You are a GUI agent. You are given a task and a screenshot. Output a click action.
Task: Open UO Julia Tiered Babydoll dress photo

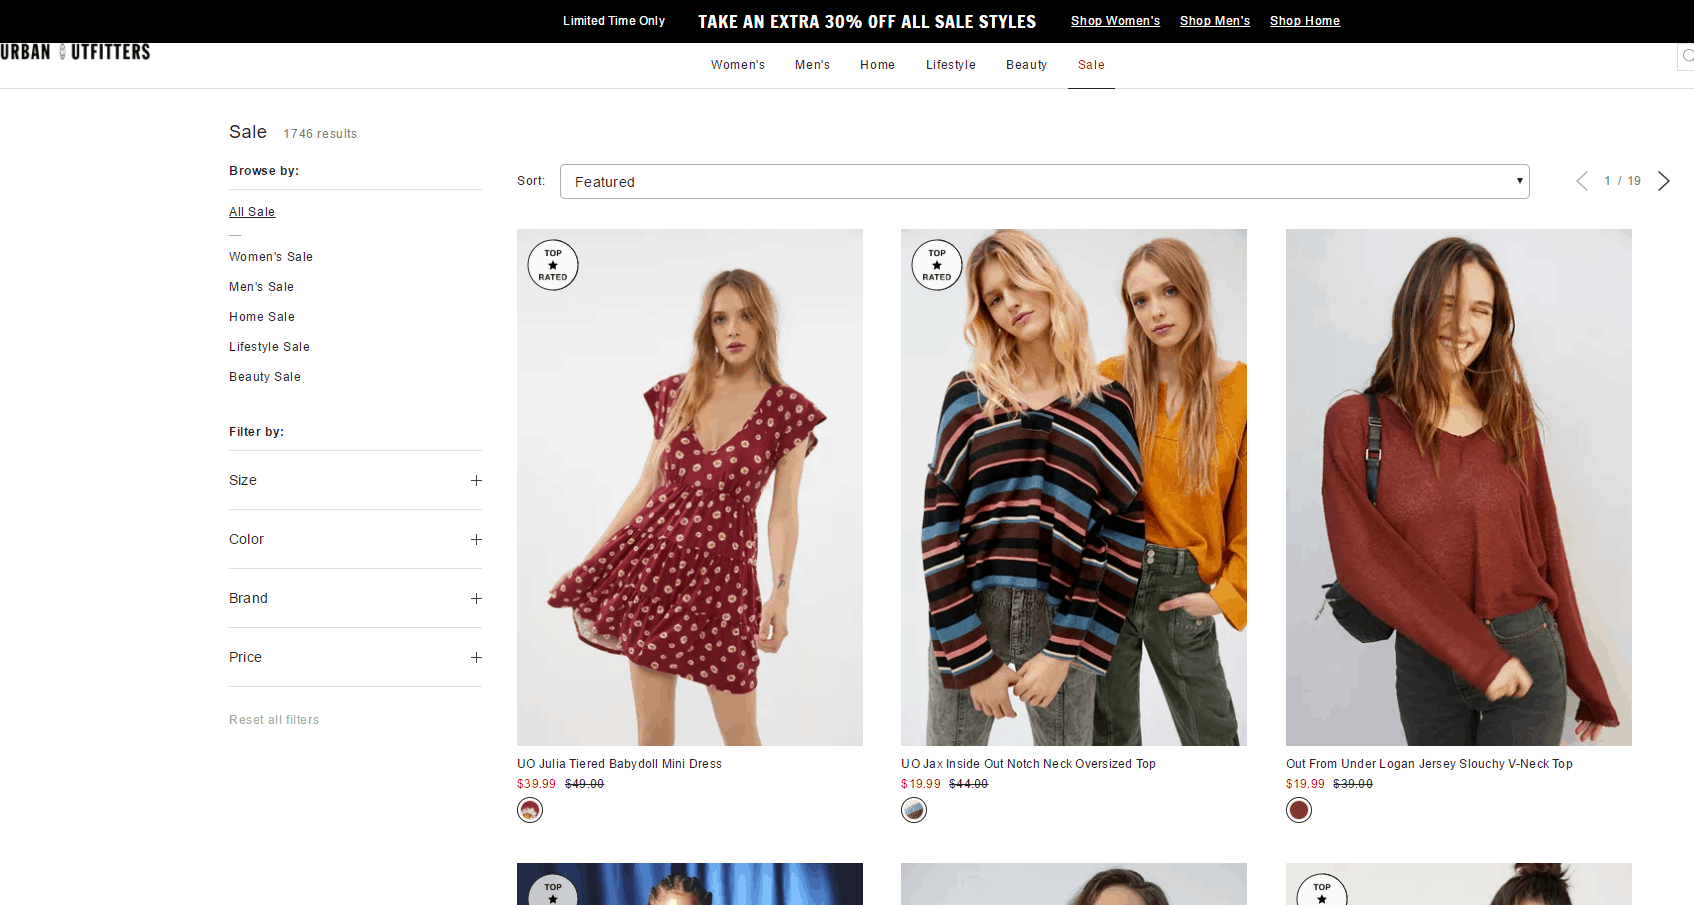click(x=690, y=487)
